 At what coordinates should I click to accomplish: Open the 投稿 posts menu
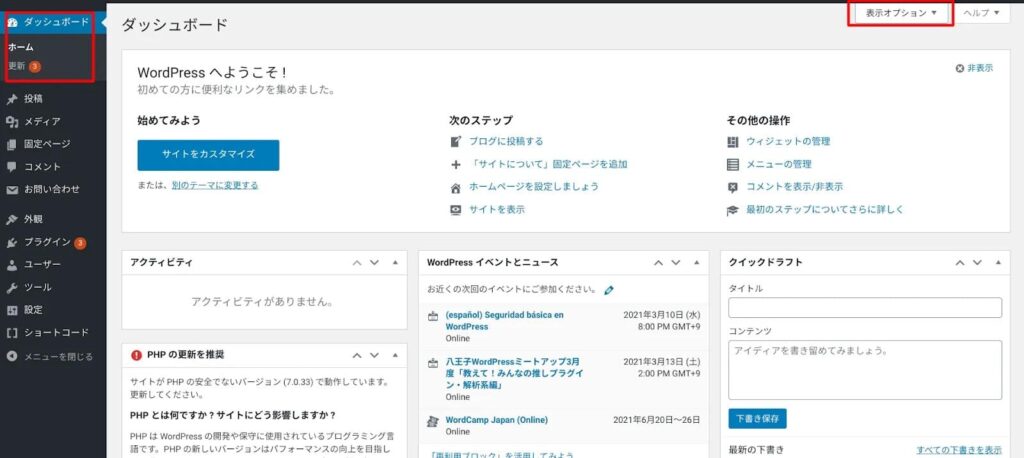tap(33, 99)
